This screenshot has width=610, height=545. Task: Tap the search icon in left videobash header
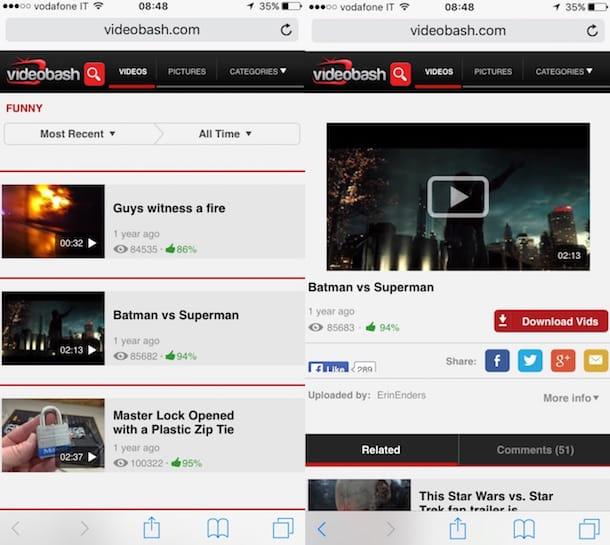(x=94, y=74)
